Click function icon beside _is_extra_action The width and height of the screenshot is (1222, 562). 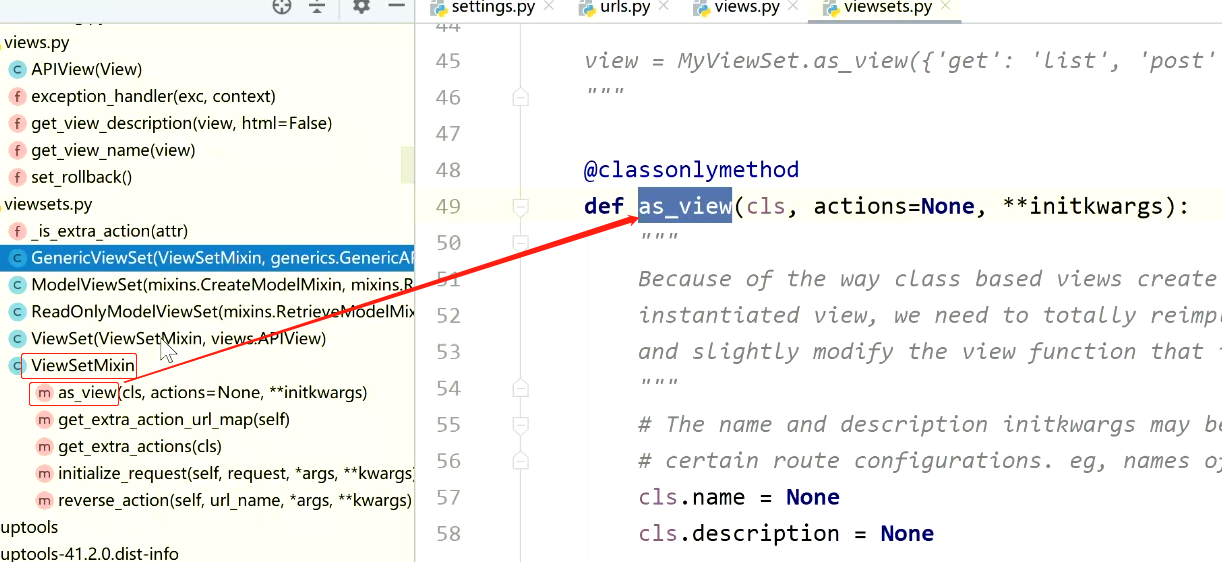(17, 231)
